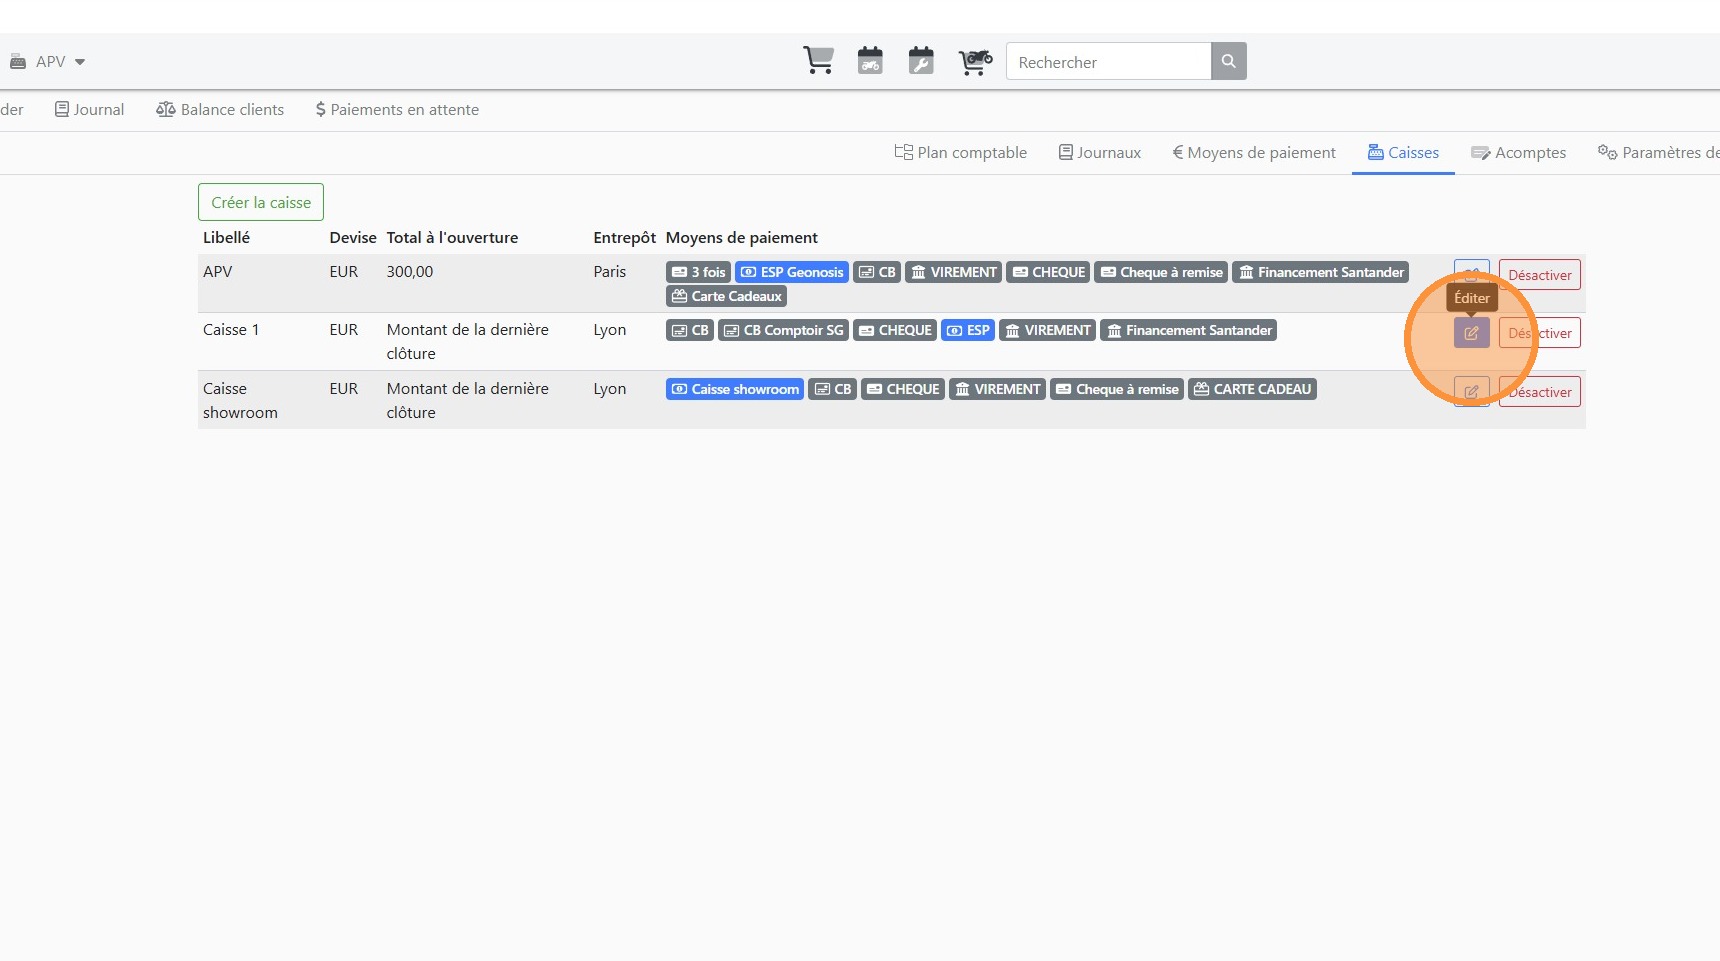1720x961 pixels.
Task: Click Financement Santander badge in APV row
Action: 1321,272
